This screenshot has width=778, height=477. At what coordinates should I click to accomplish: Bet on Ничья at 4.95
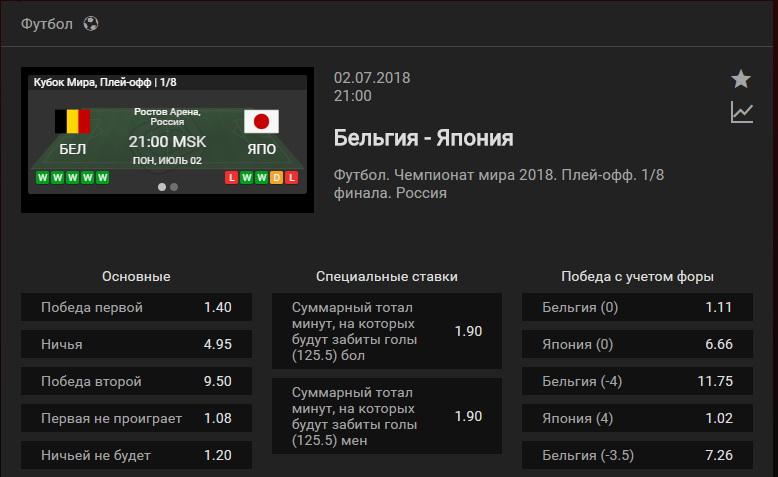tap(136, 344)
